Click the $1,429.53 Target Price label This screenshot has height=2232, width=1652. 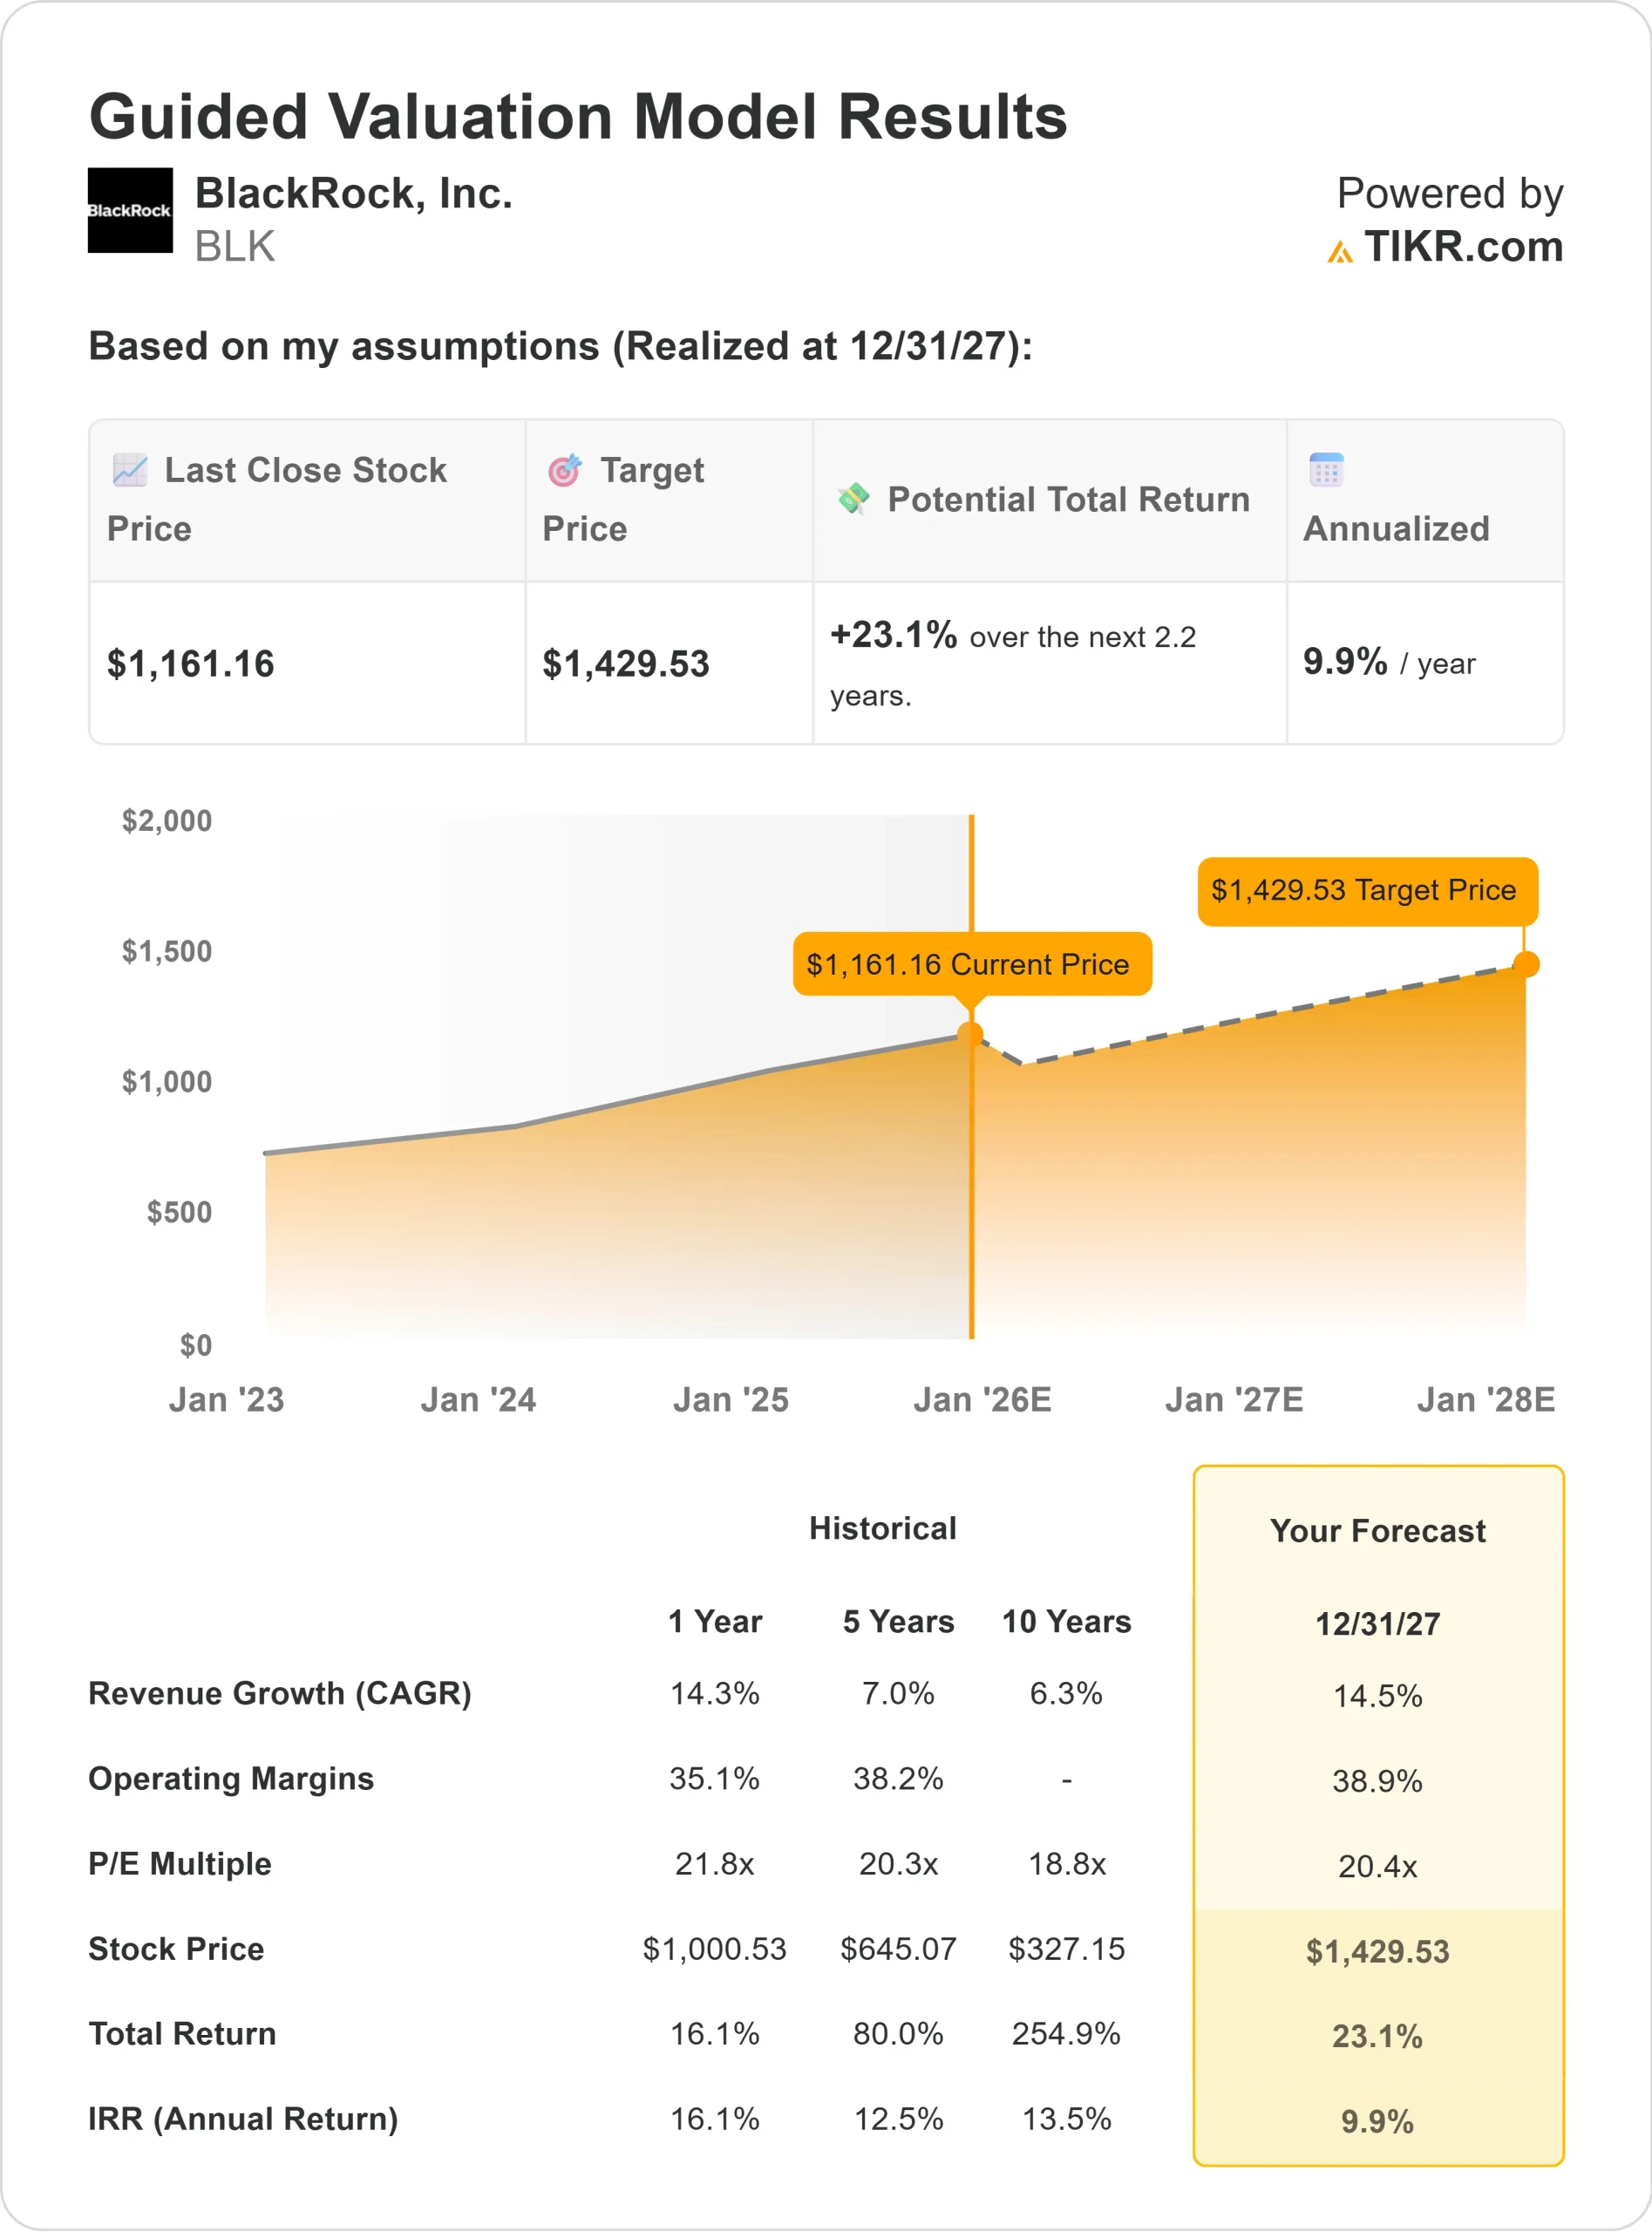1367,891
